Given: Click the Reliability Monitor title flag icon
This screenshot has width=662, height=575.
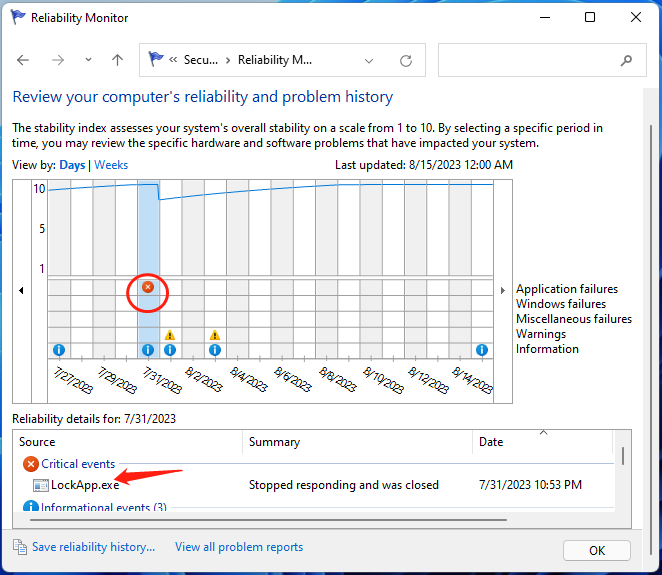Looking at the screenshot, I should 18,17.
